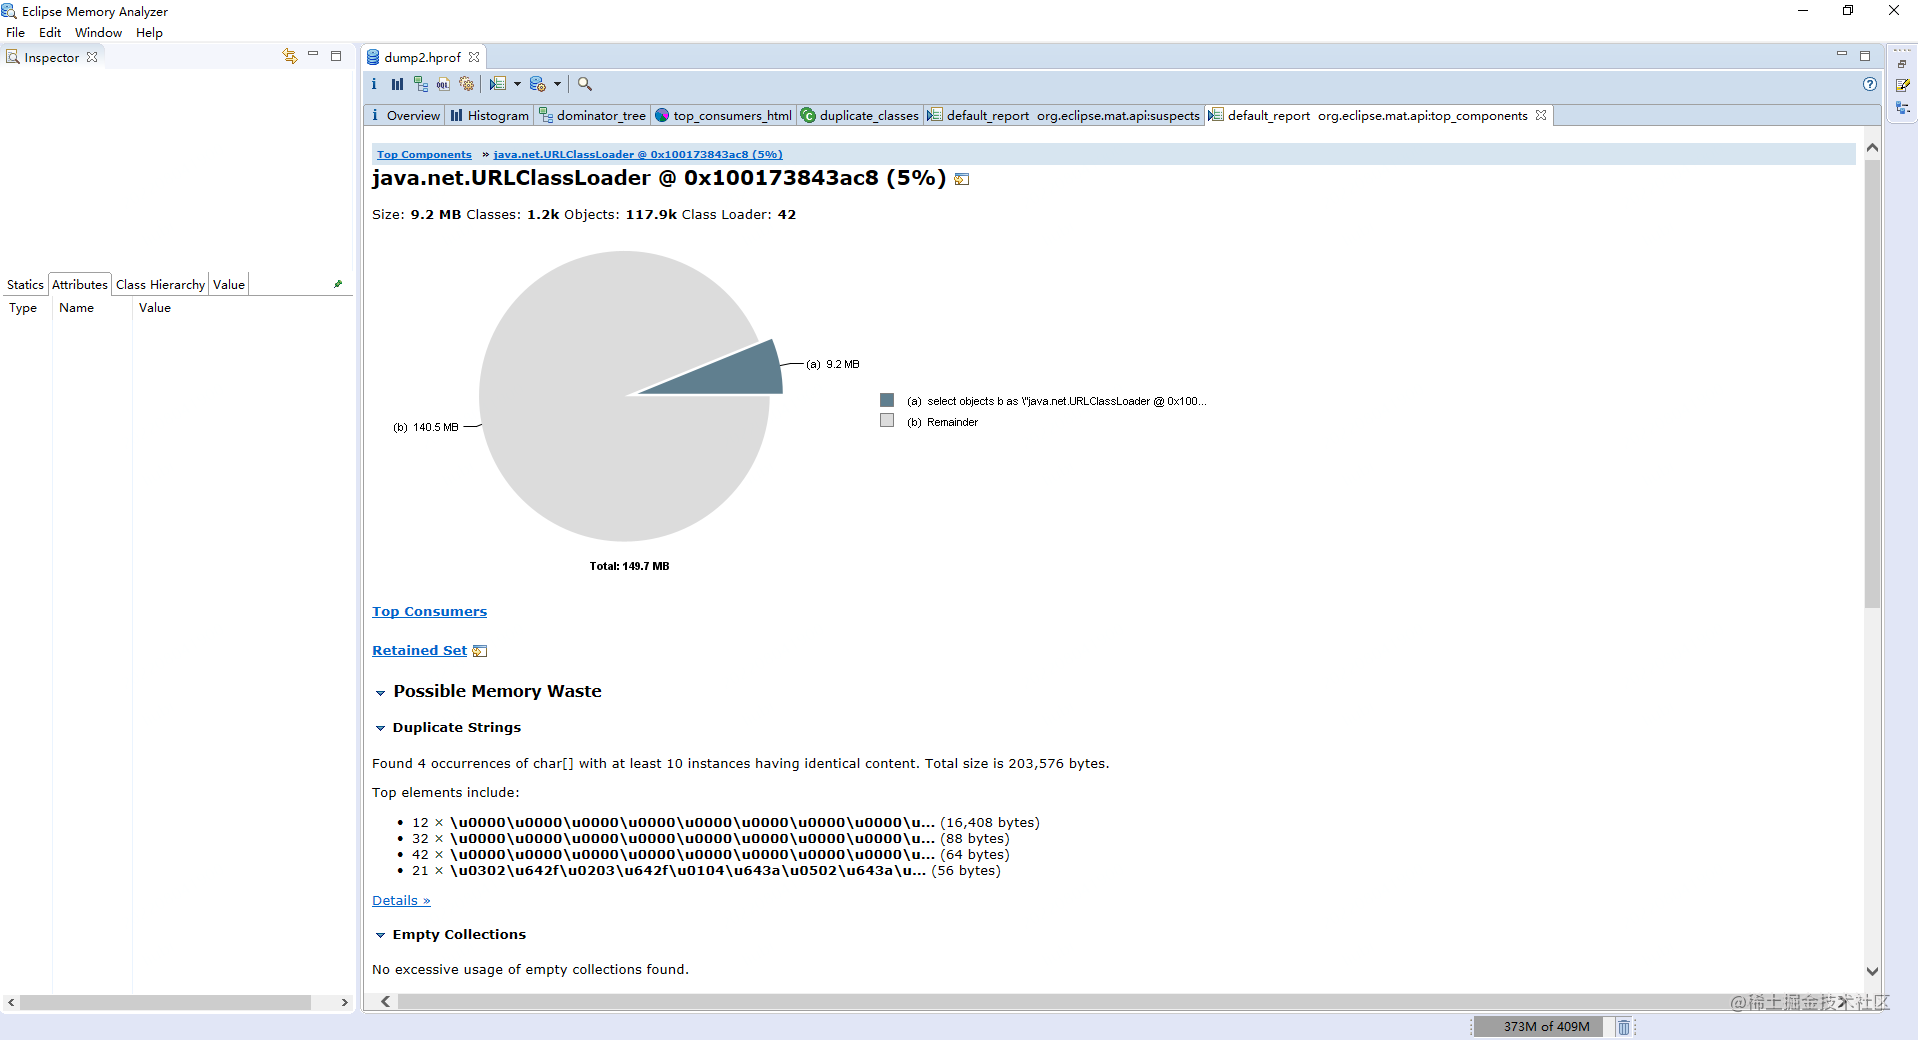Select the Value tab in Inspector

tap(229, 284)
